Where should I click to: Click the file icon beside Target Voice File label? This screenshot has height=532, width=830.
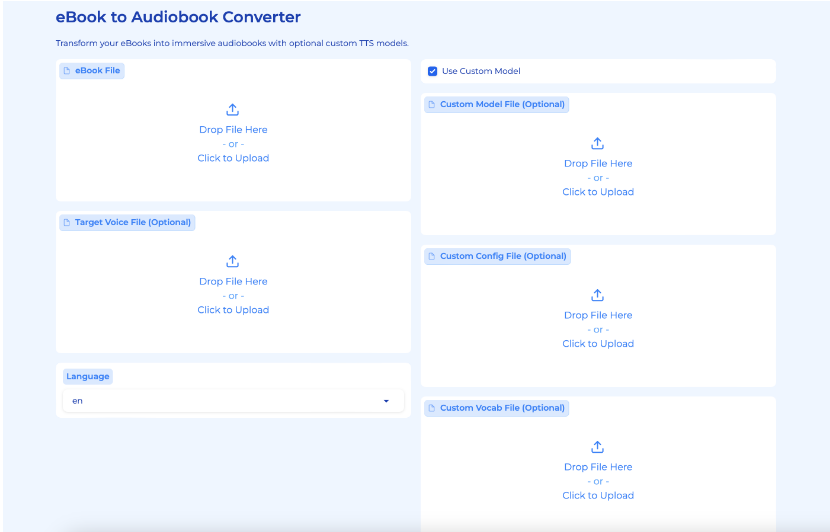67,223
